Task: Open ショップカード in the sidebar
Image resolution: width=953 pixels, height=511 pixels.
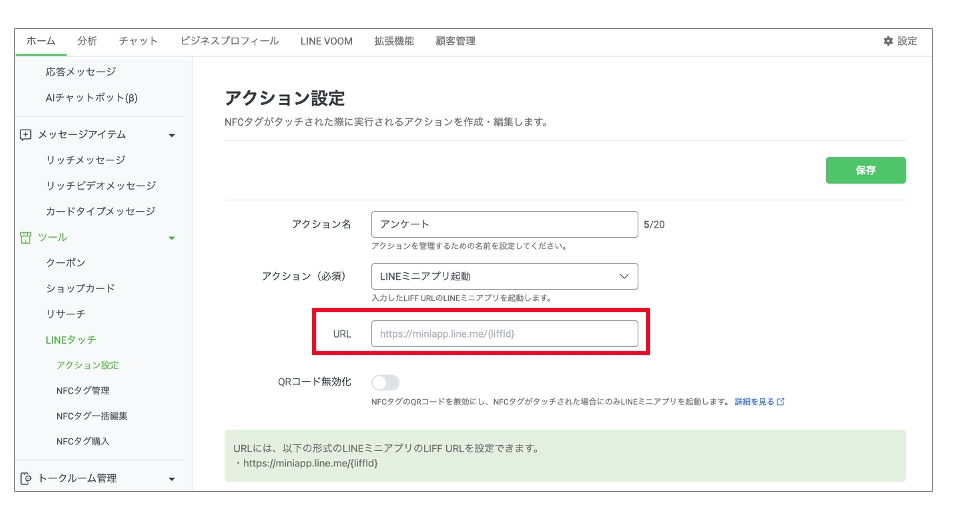Action: [80, 288]
